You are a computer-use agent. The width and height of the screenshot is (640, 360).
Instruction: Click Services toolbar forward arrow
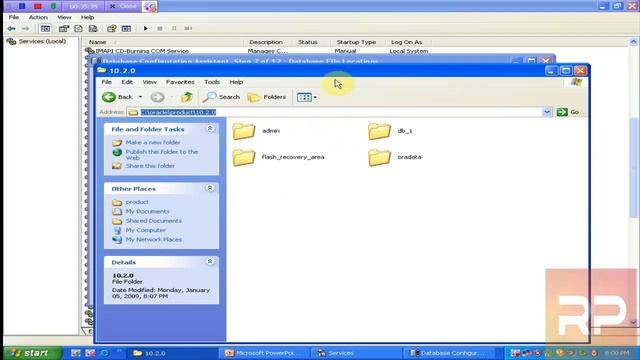click(25, 29)
